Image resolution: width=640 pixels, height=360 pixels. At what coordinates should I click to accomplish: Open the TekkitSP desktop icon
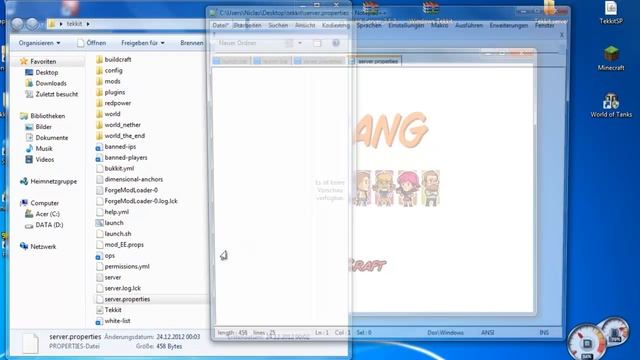tap(611, 12)
